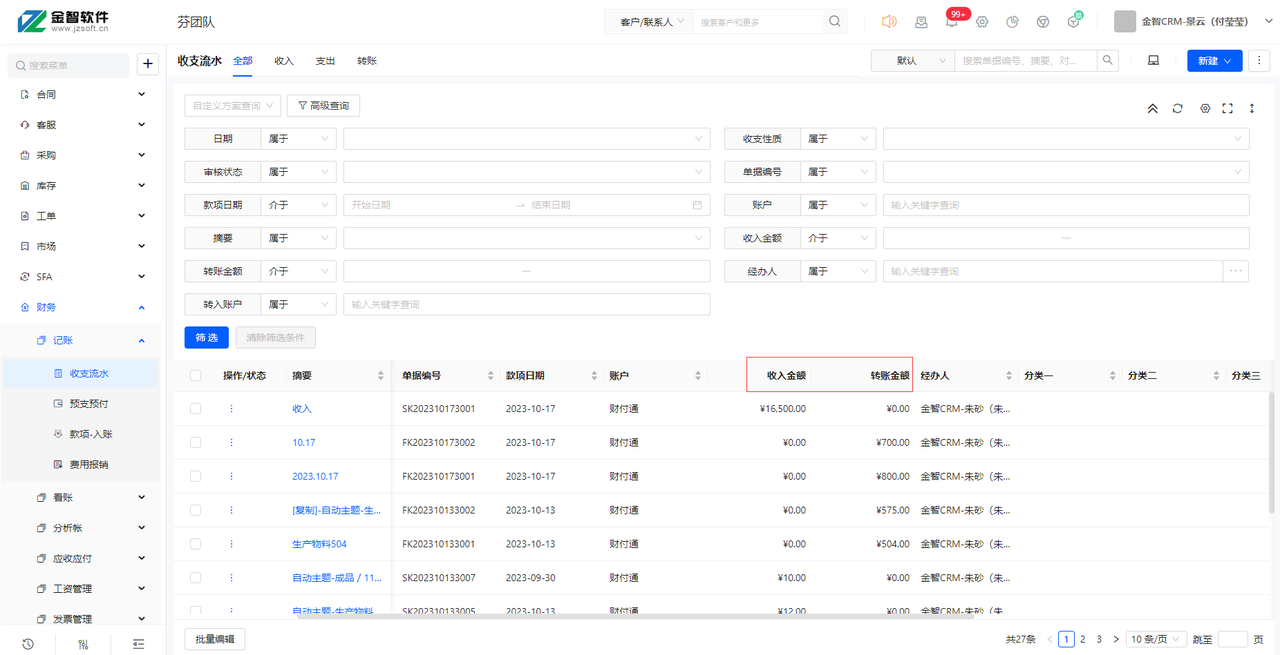The height and width of the screenshot is (655, 1280).
Task: Open table column settings gear icon
Action: click(1205, 108)
